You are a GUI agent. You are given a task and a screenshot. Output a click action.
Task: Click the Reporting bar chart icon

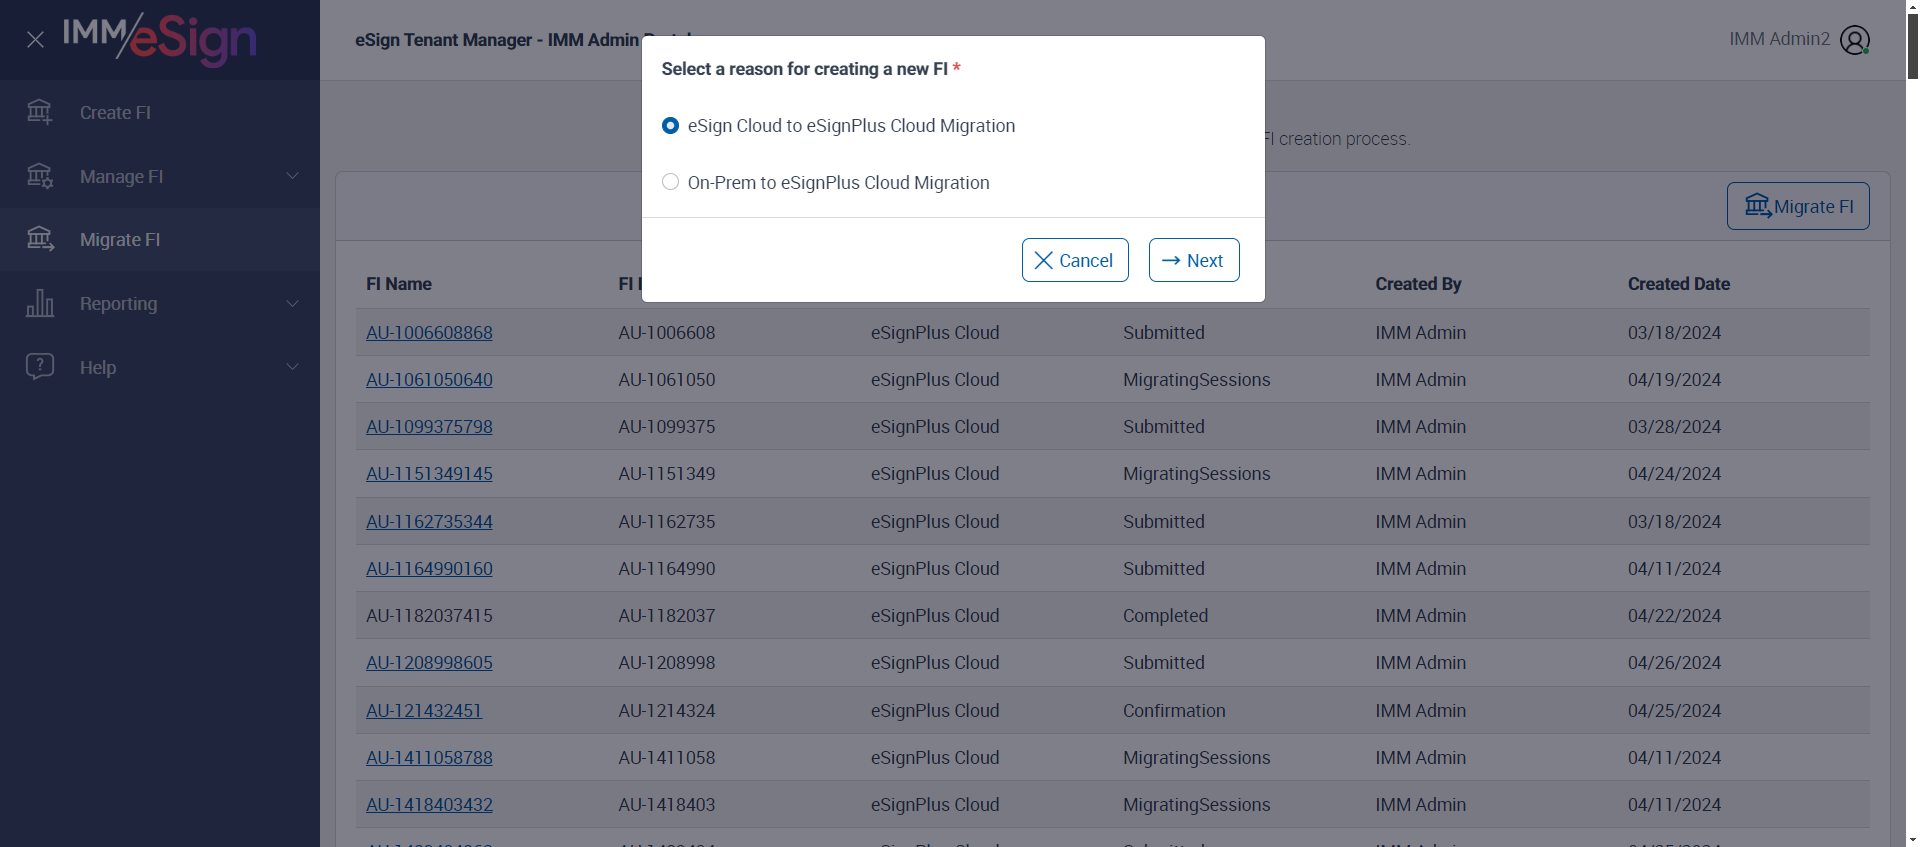click(40, 303)
